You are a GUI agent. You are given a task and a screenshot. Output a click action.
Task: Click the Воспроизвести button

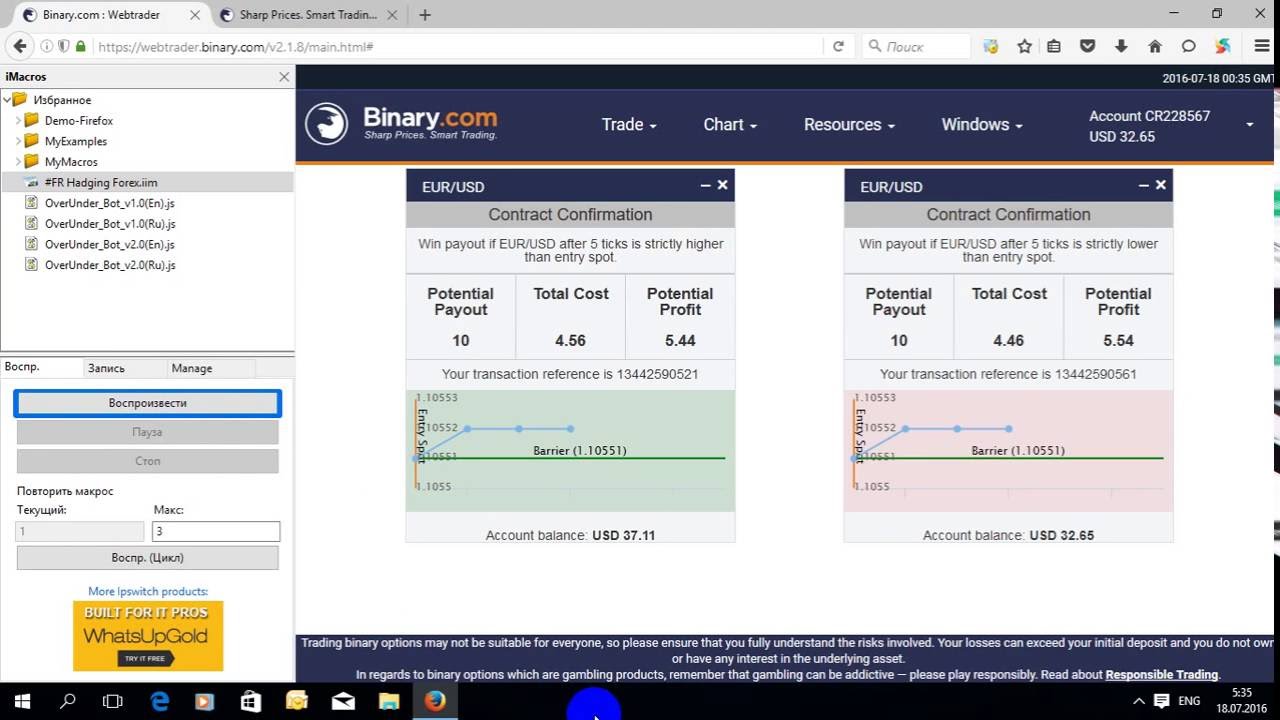coord(148,403)
